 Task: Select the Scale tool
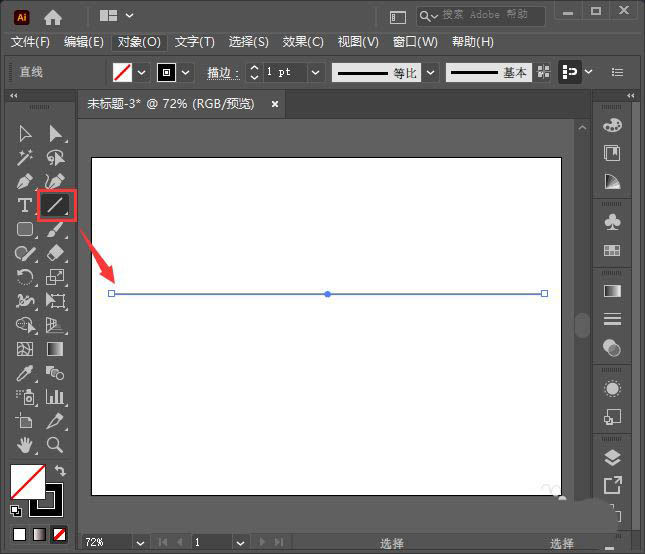(56, 277)
